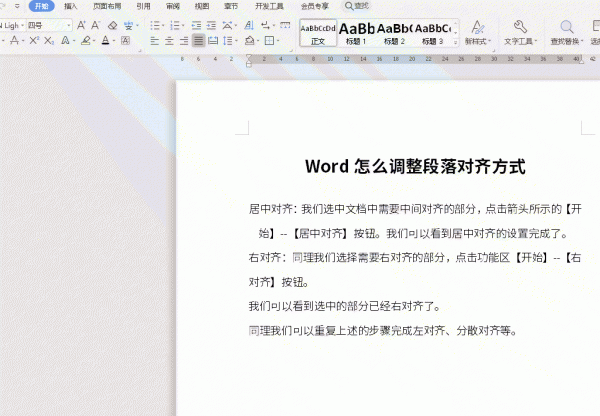Expand bullets style dropdown arrow
Viewport: 600px width, 416px height.
point(163,26)
